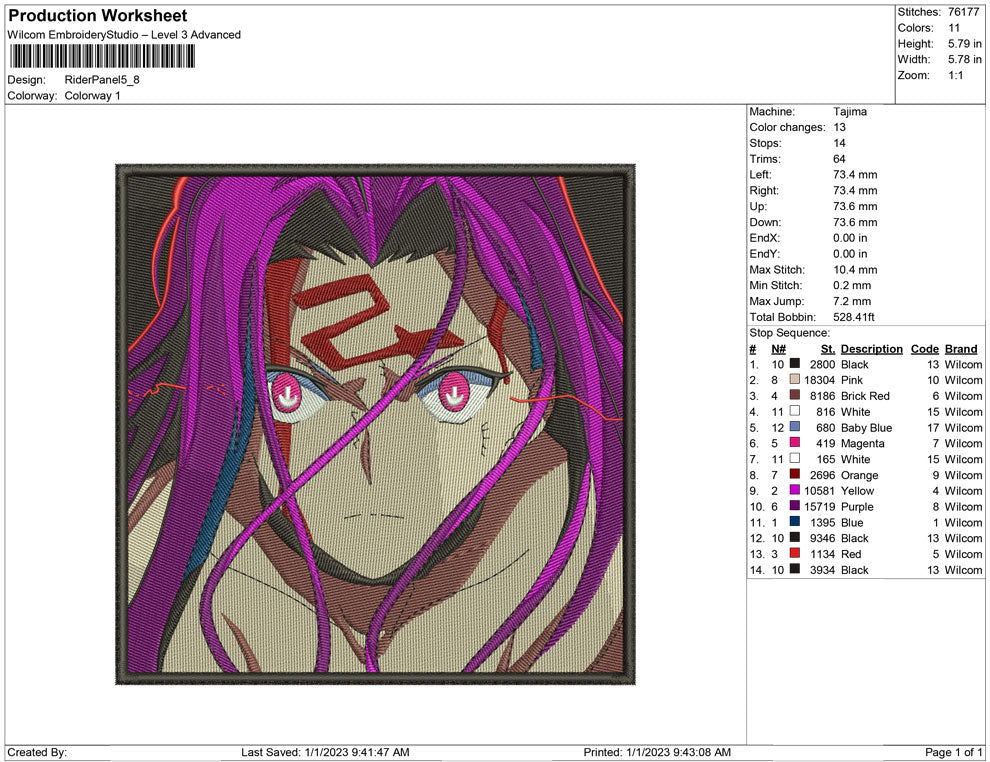990x762 pixels.
Task: Click the 'EndY:' label
Action: pyautogui.click(x=765, y=254)
